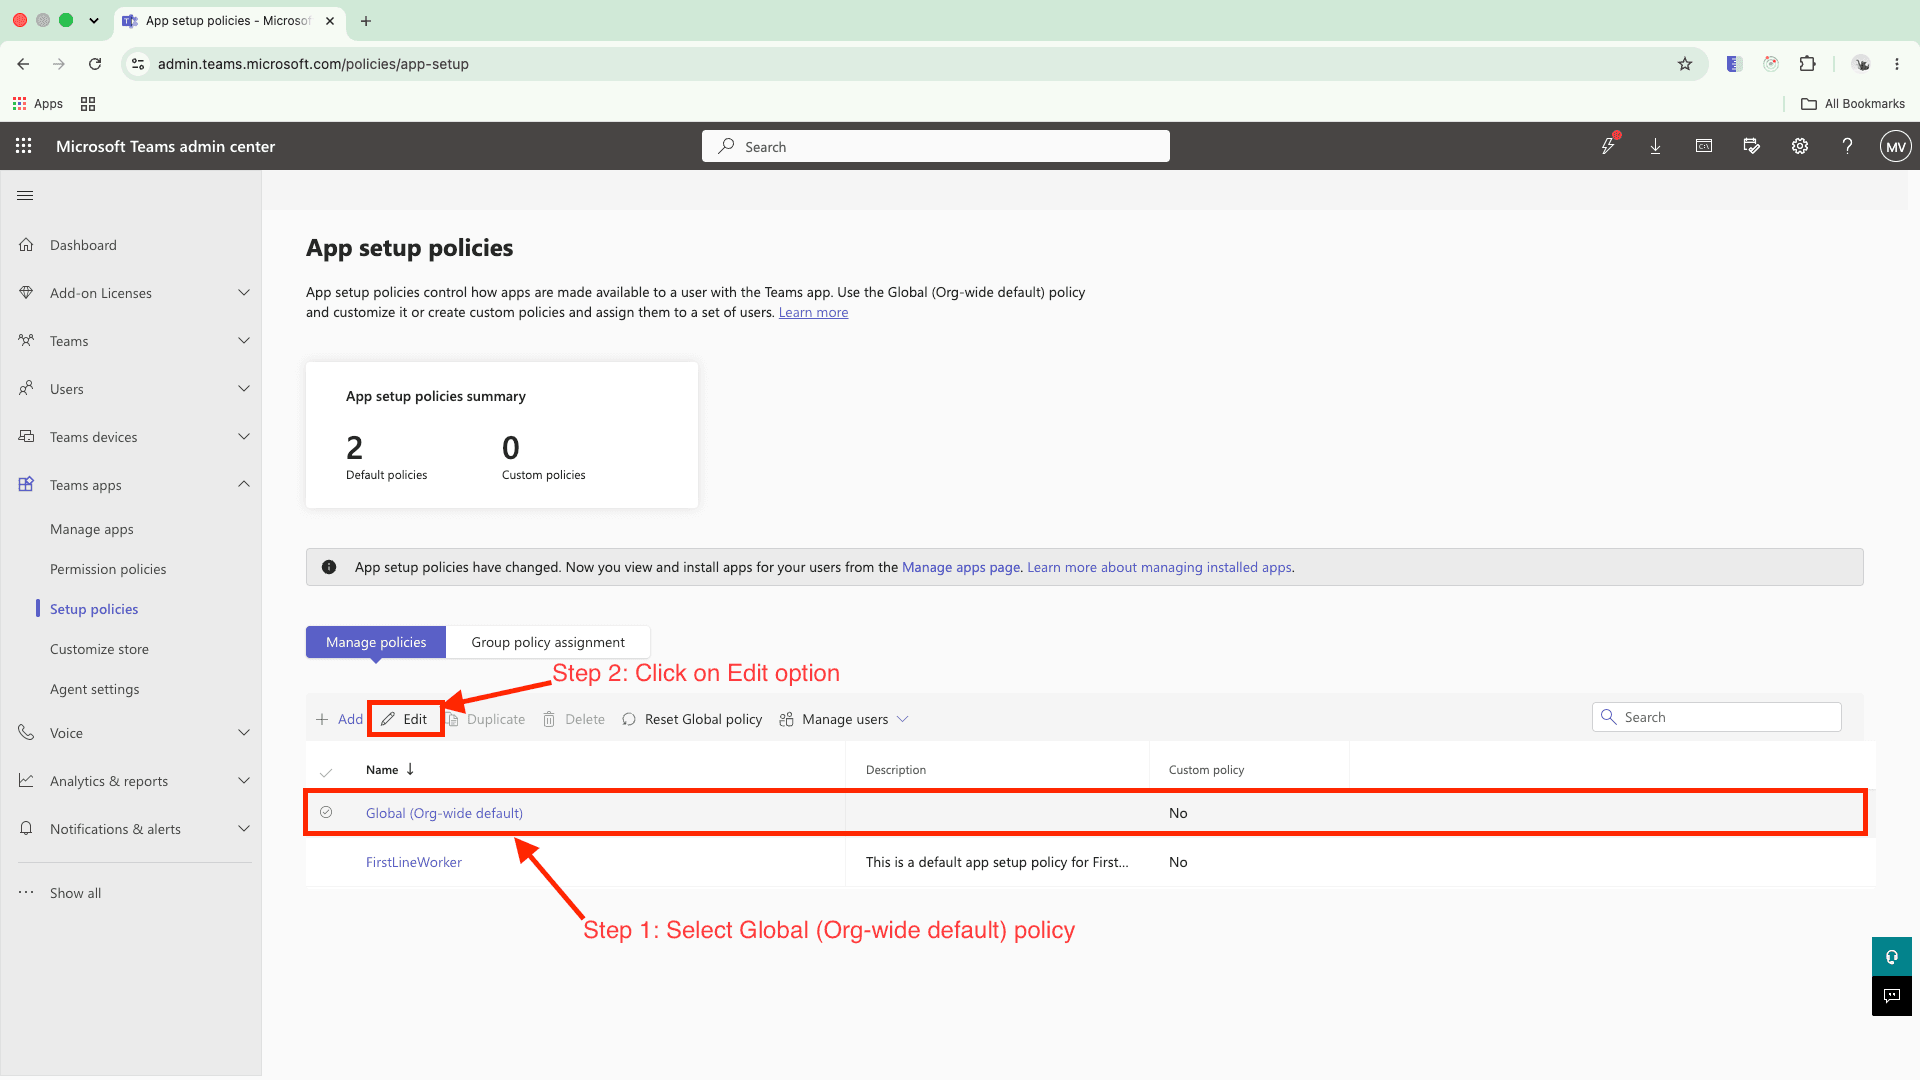Screen dimensions: 1920x1080
Task: Click the Custom policy column header
Action: point(1206,770)
